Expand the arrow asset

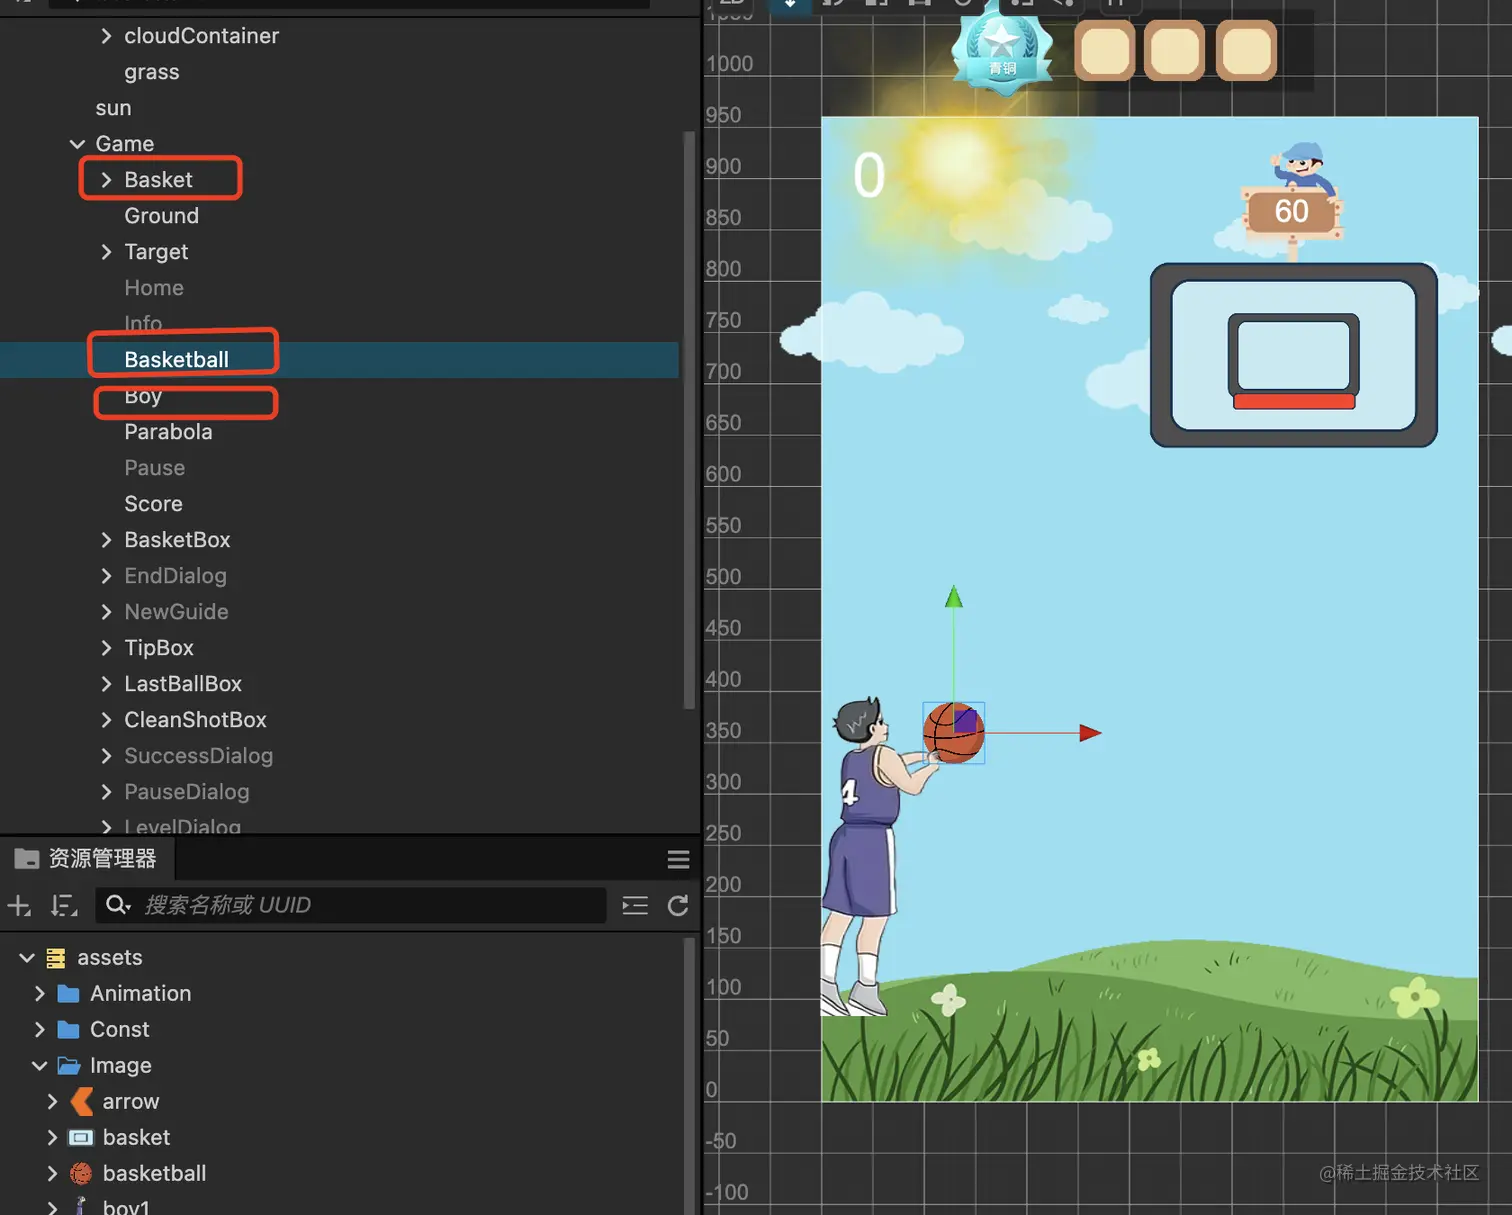pyautogui.click(x=53, y=1102)
